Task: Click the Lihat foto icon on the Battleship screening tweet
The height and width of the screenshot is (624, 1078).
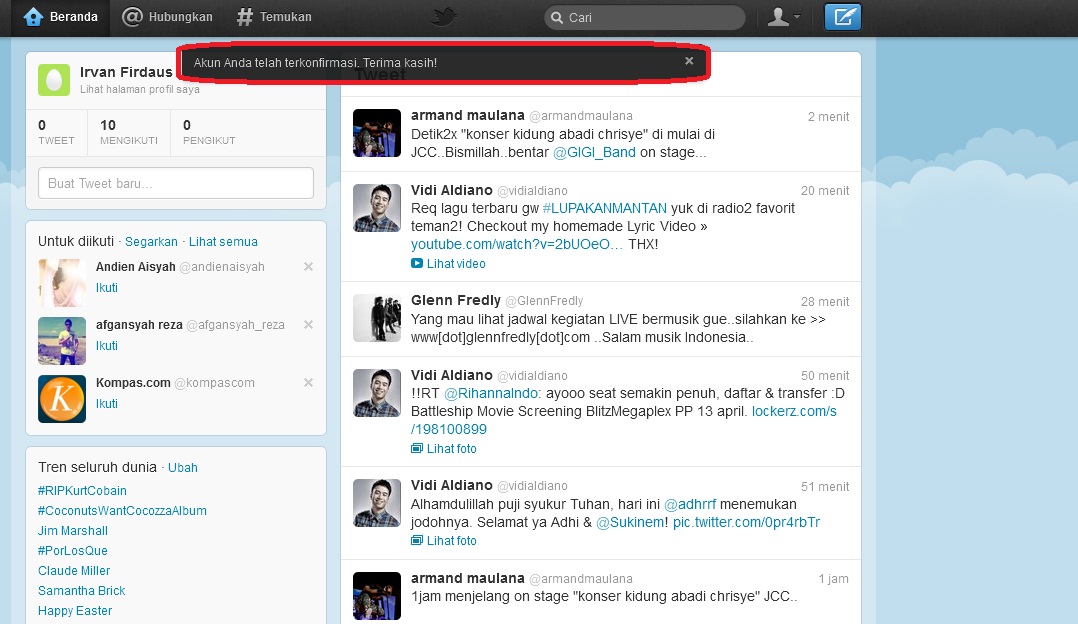Action: (418, 448)
